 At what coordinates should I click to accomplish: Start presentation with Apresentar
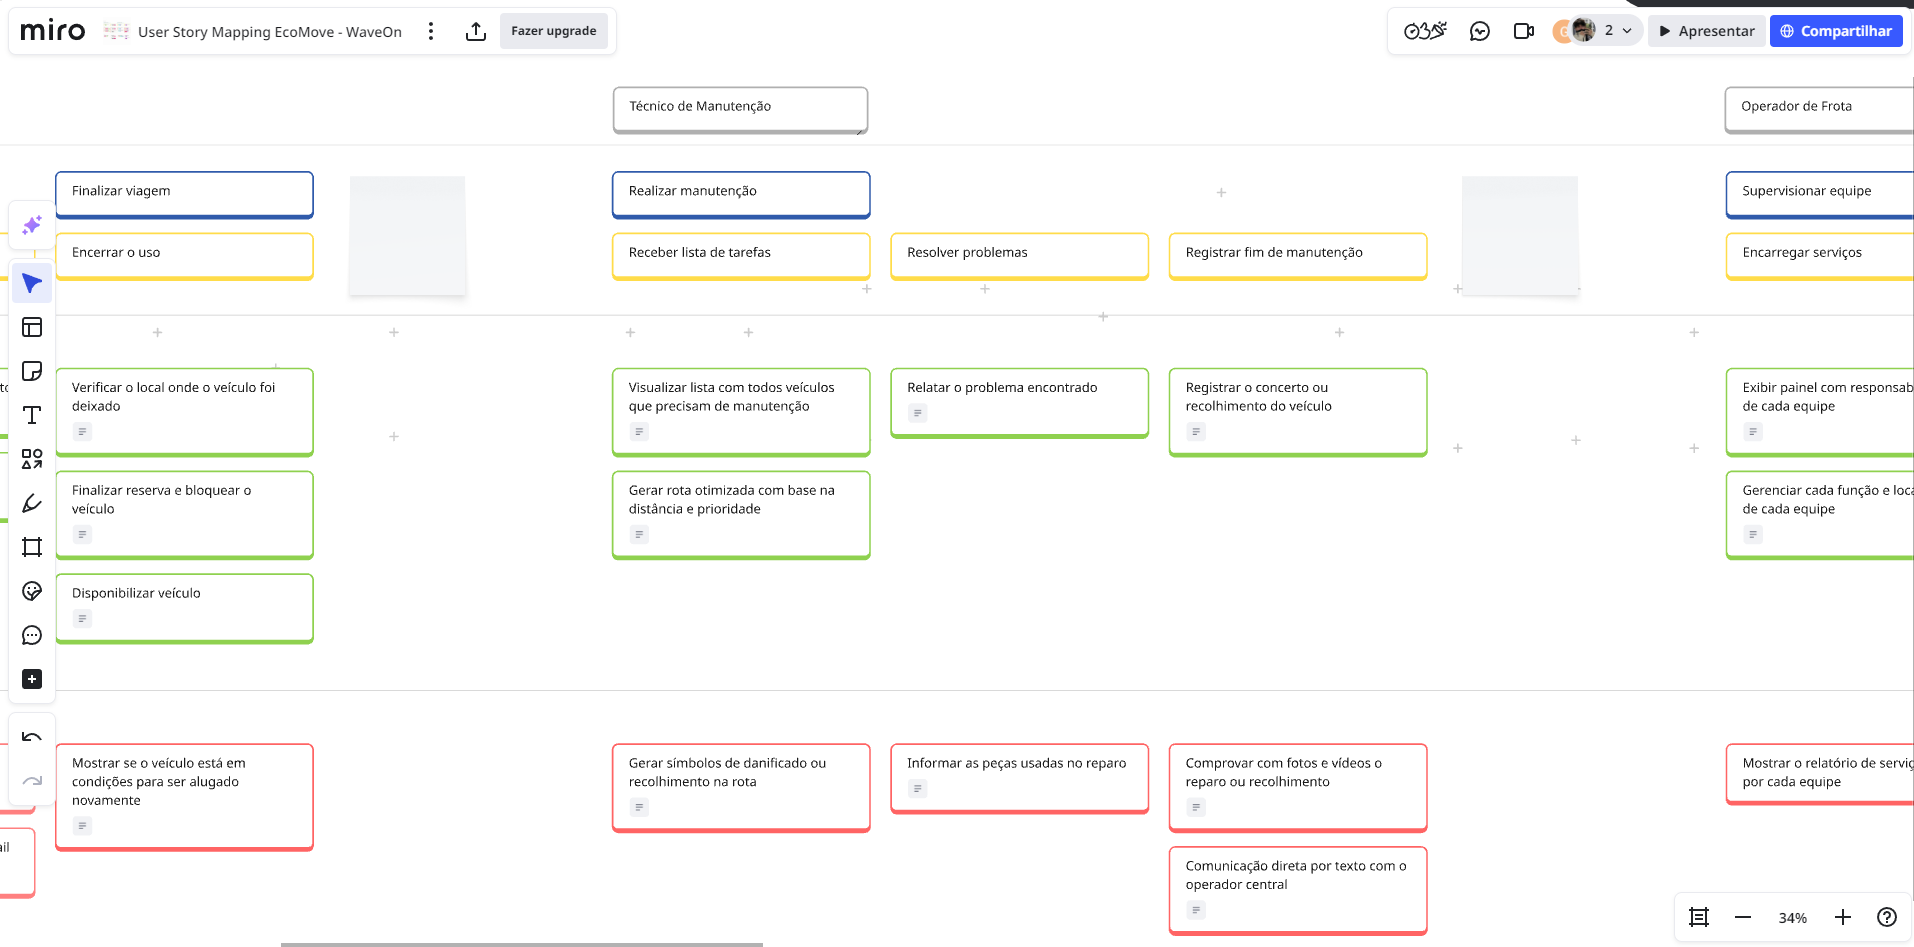coord(1706,31)
